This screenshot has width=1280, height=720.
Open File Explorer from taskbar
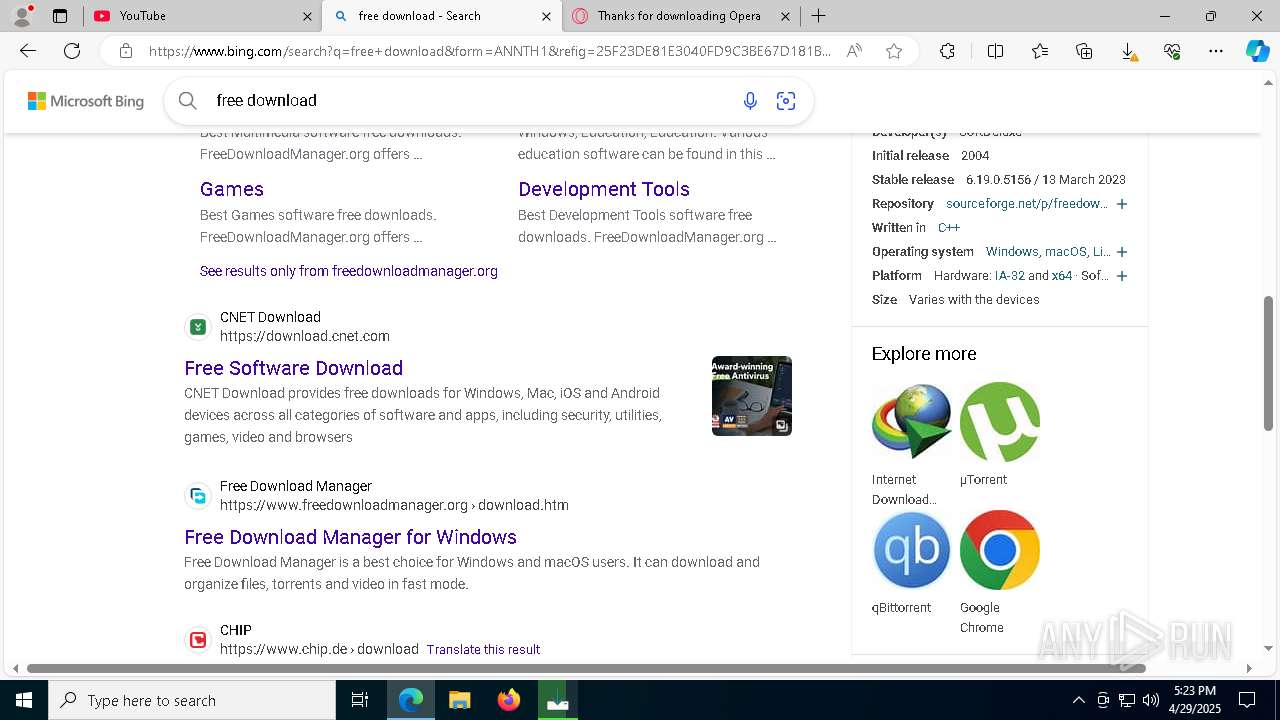pos(459,700)
